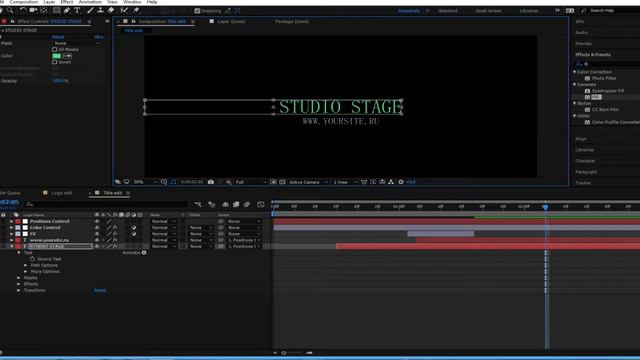This screenshot has height=360, width=640.
Task: Open the composition mini-flowchart icon
Action: click(x=198, y=204)
